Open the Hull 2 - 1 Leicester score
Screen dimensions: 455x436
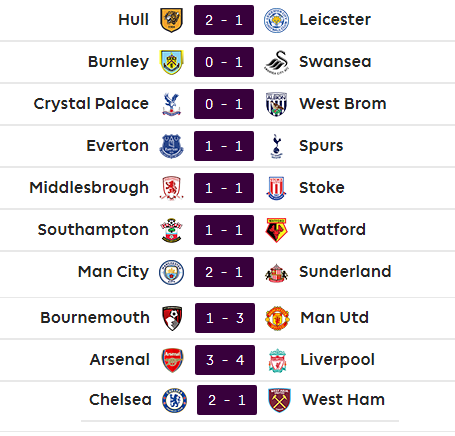224,20
